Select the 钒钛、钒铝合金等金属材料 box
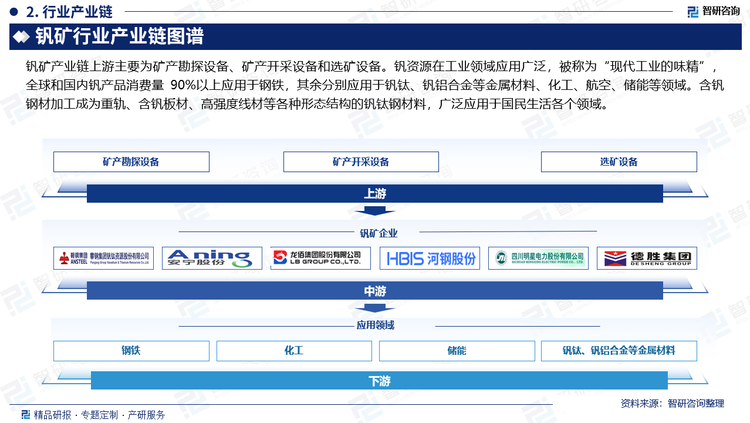Screen dimensions: 750x423 point(619,351)
